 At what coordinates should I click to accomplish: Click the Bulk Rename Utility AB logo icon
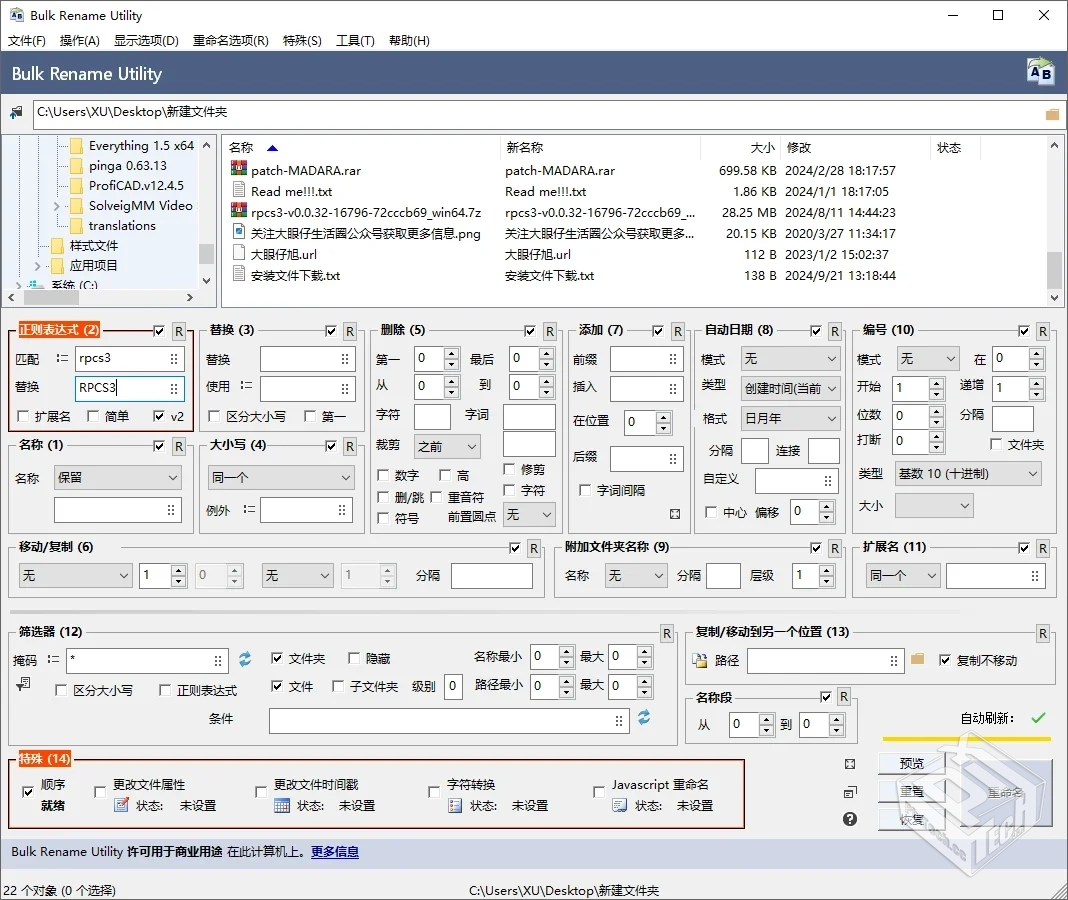1040,70
